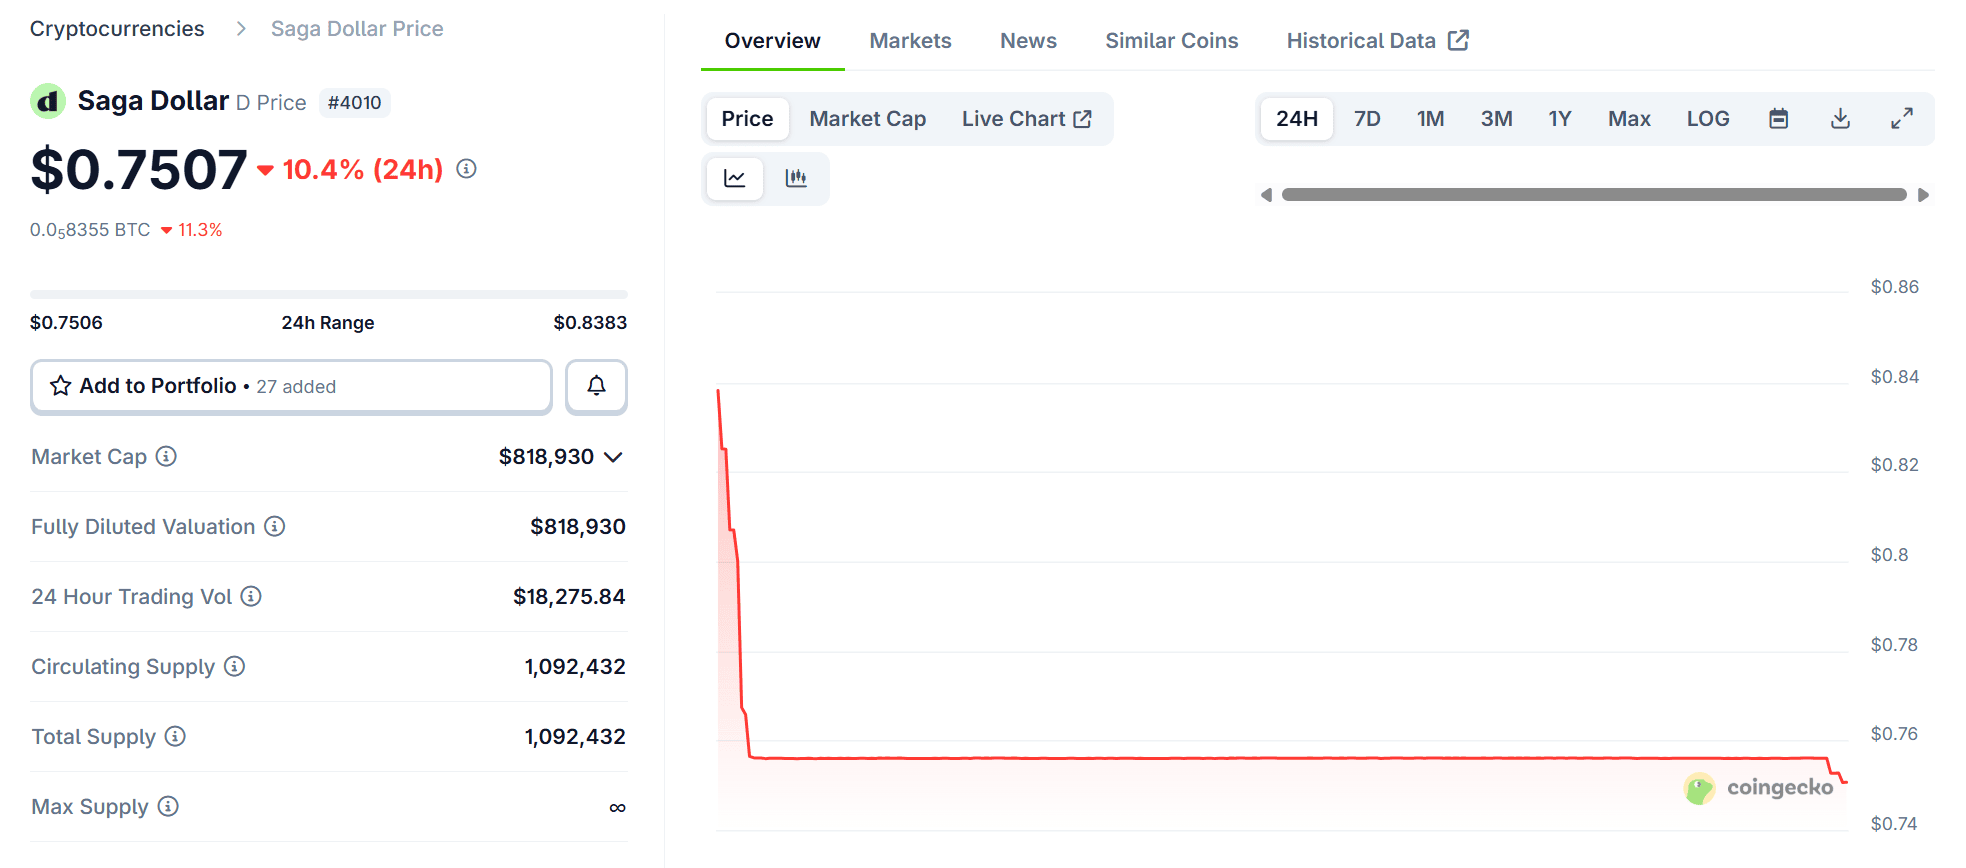The image size is (1966, 868).
Task: Click the 11.3% BTC change text
Action: point(200,230)
